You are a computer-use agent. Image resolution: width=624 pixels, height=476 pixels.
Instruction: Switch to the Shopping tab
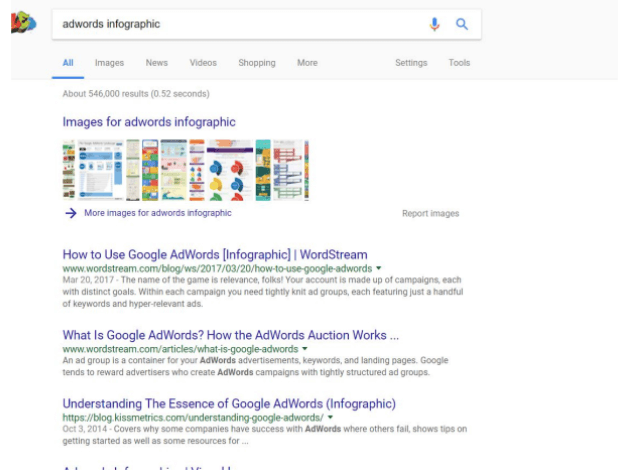[257, 63]
